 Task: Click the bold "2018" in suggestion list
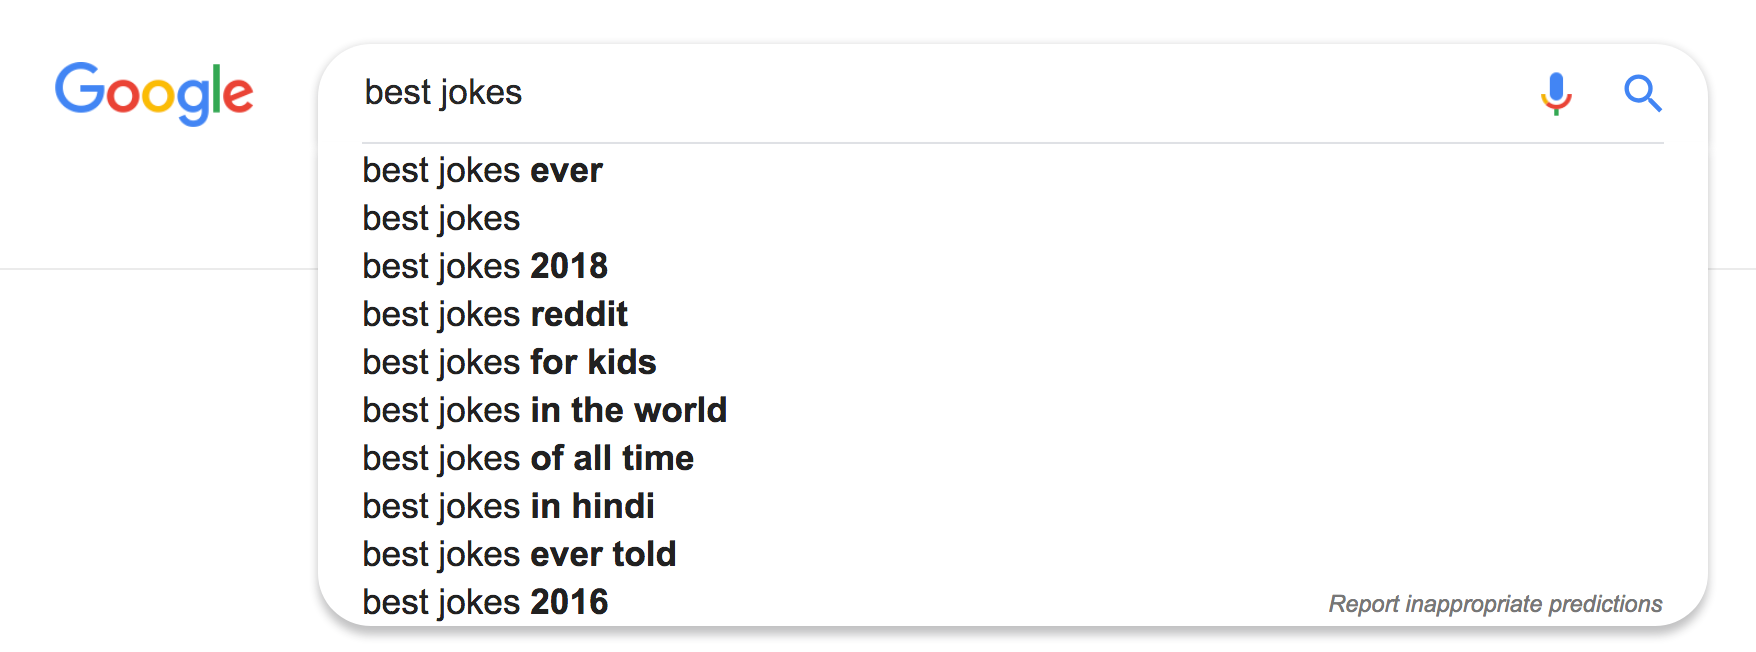(x=569, y=266)
